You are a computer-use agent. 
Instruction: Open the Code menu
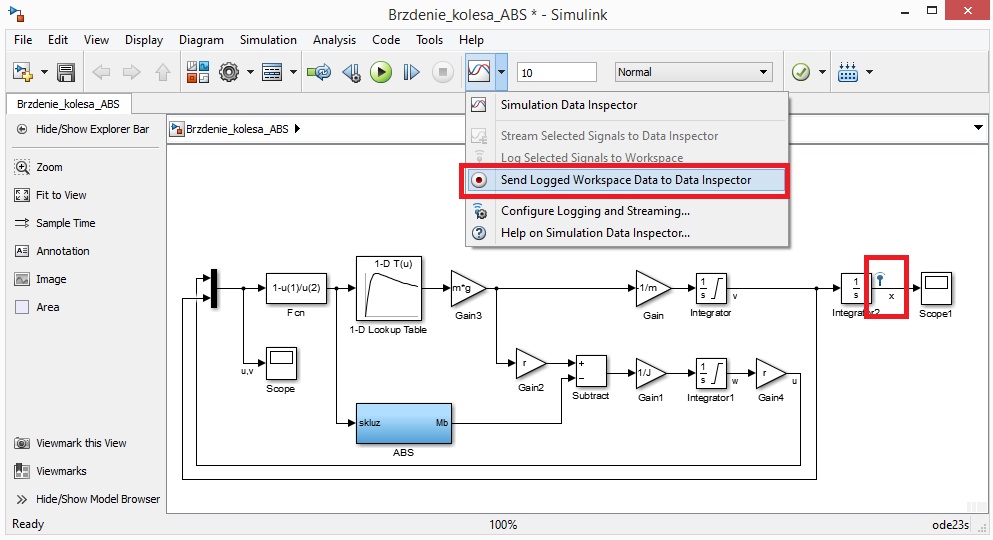coord(386,40)
